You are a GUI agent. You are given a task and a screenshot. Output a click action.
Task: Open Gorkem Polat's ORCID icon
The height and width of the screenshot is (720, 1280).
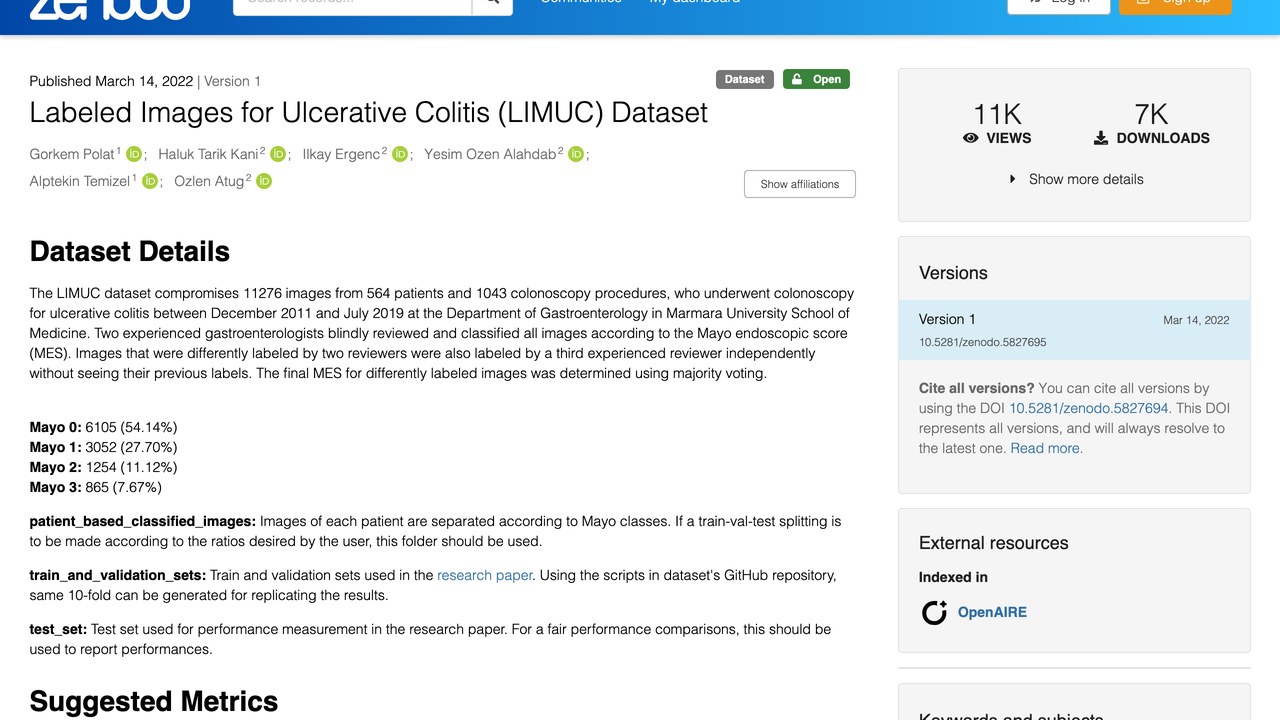134,154
